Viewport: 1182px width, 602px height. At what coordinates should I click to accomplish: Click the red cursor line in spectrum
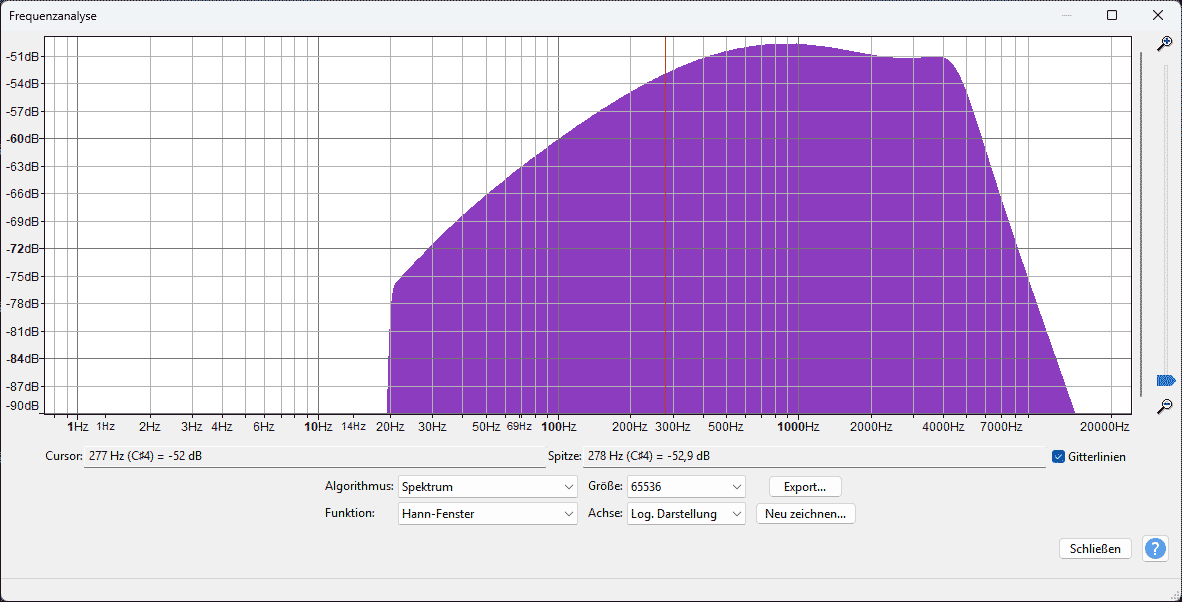pyautogui.click(x=665, y=225)
